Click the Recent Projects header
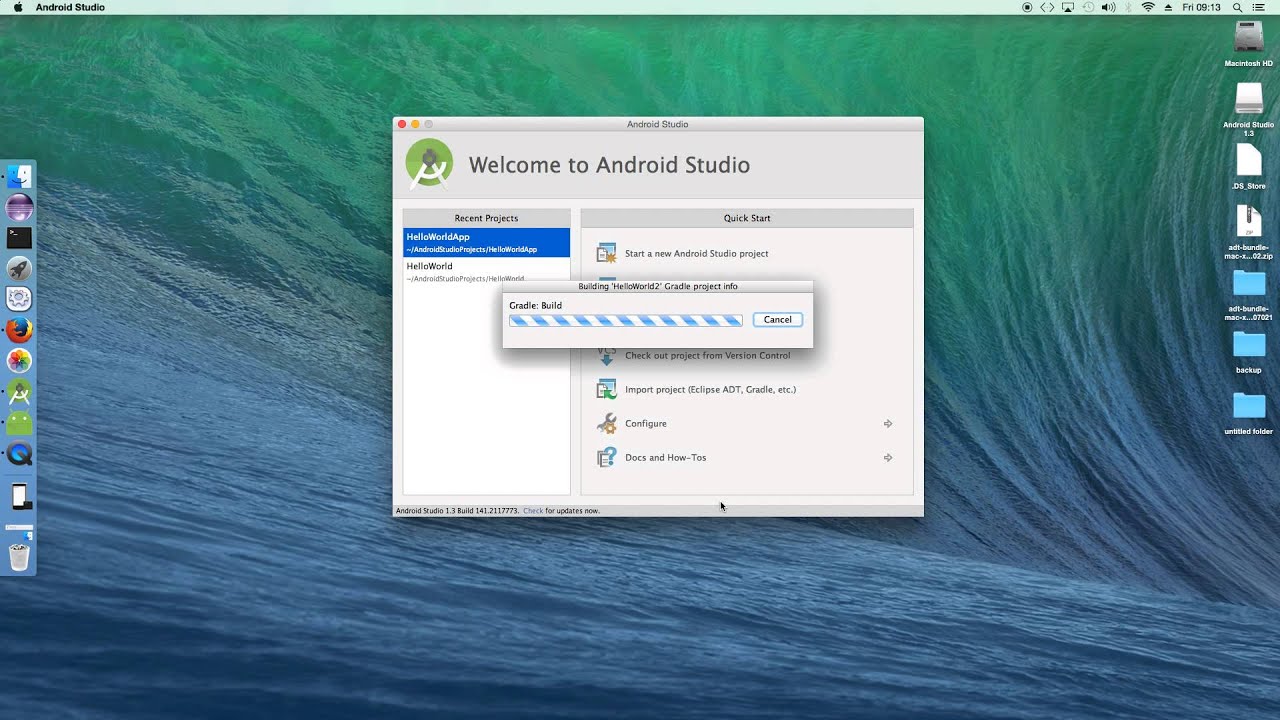1280x720 pixels. 486,218
